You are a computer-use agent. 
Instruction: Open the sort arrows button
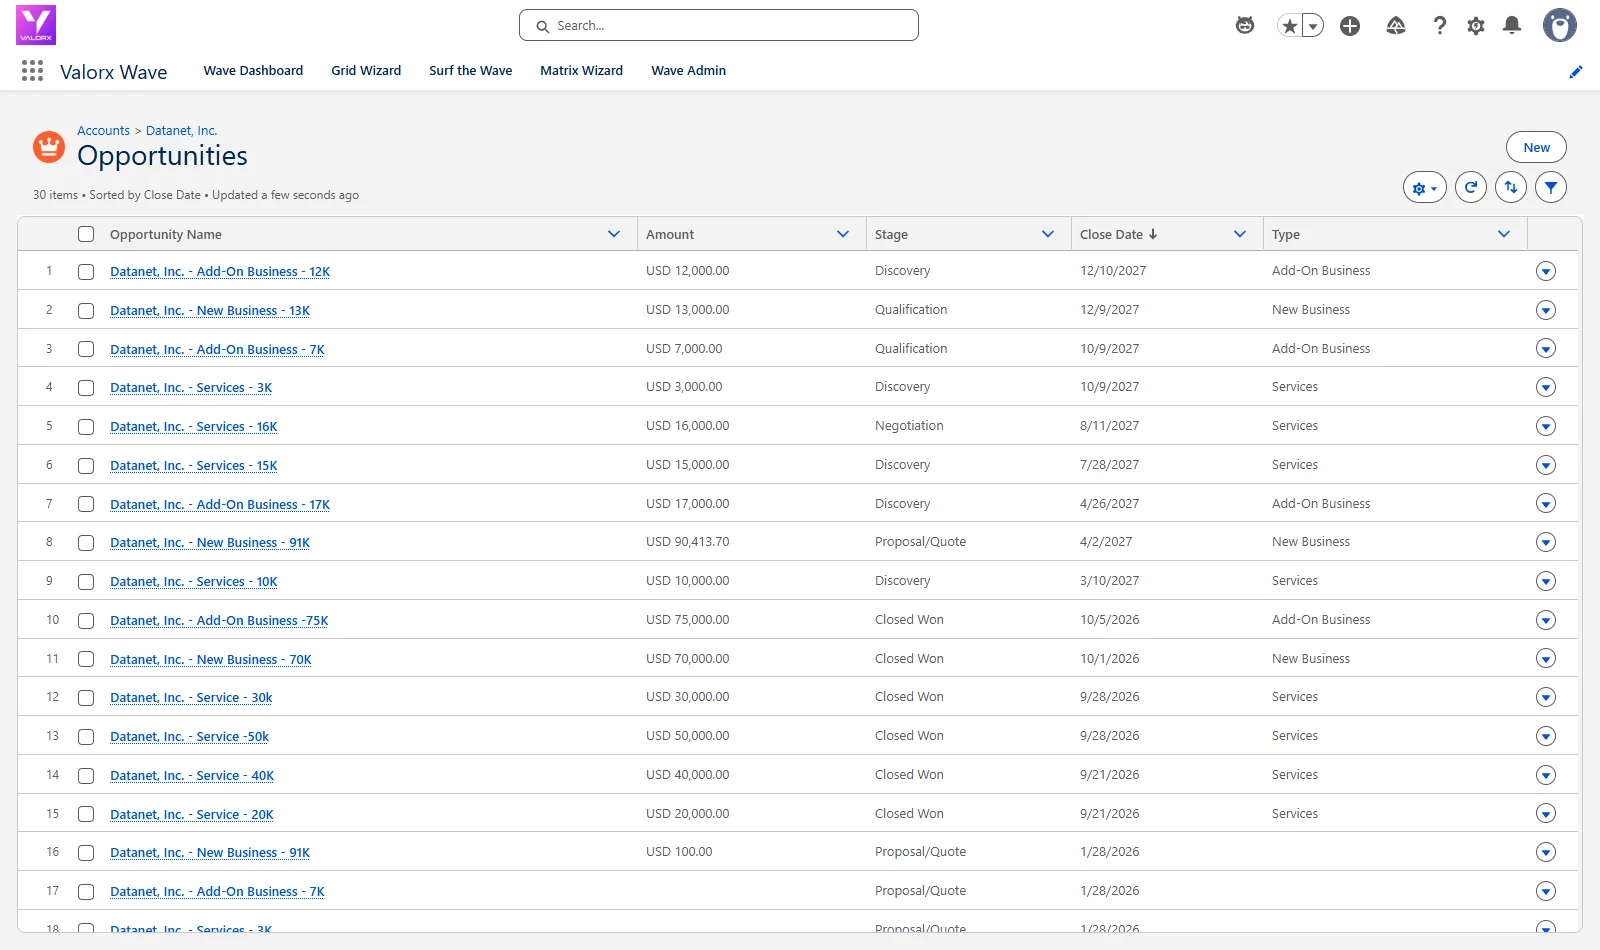(1511, 187)
